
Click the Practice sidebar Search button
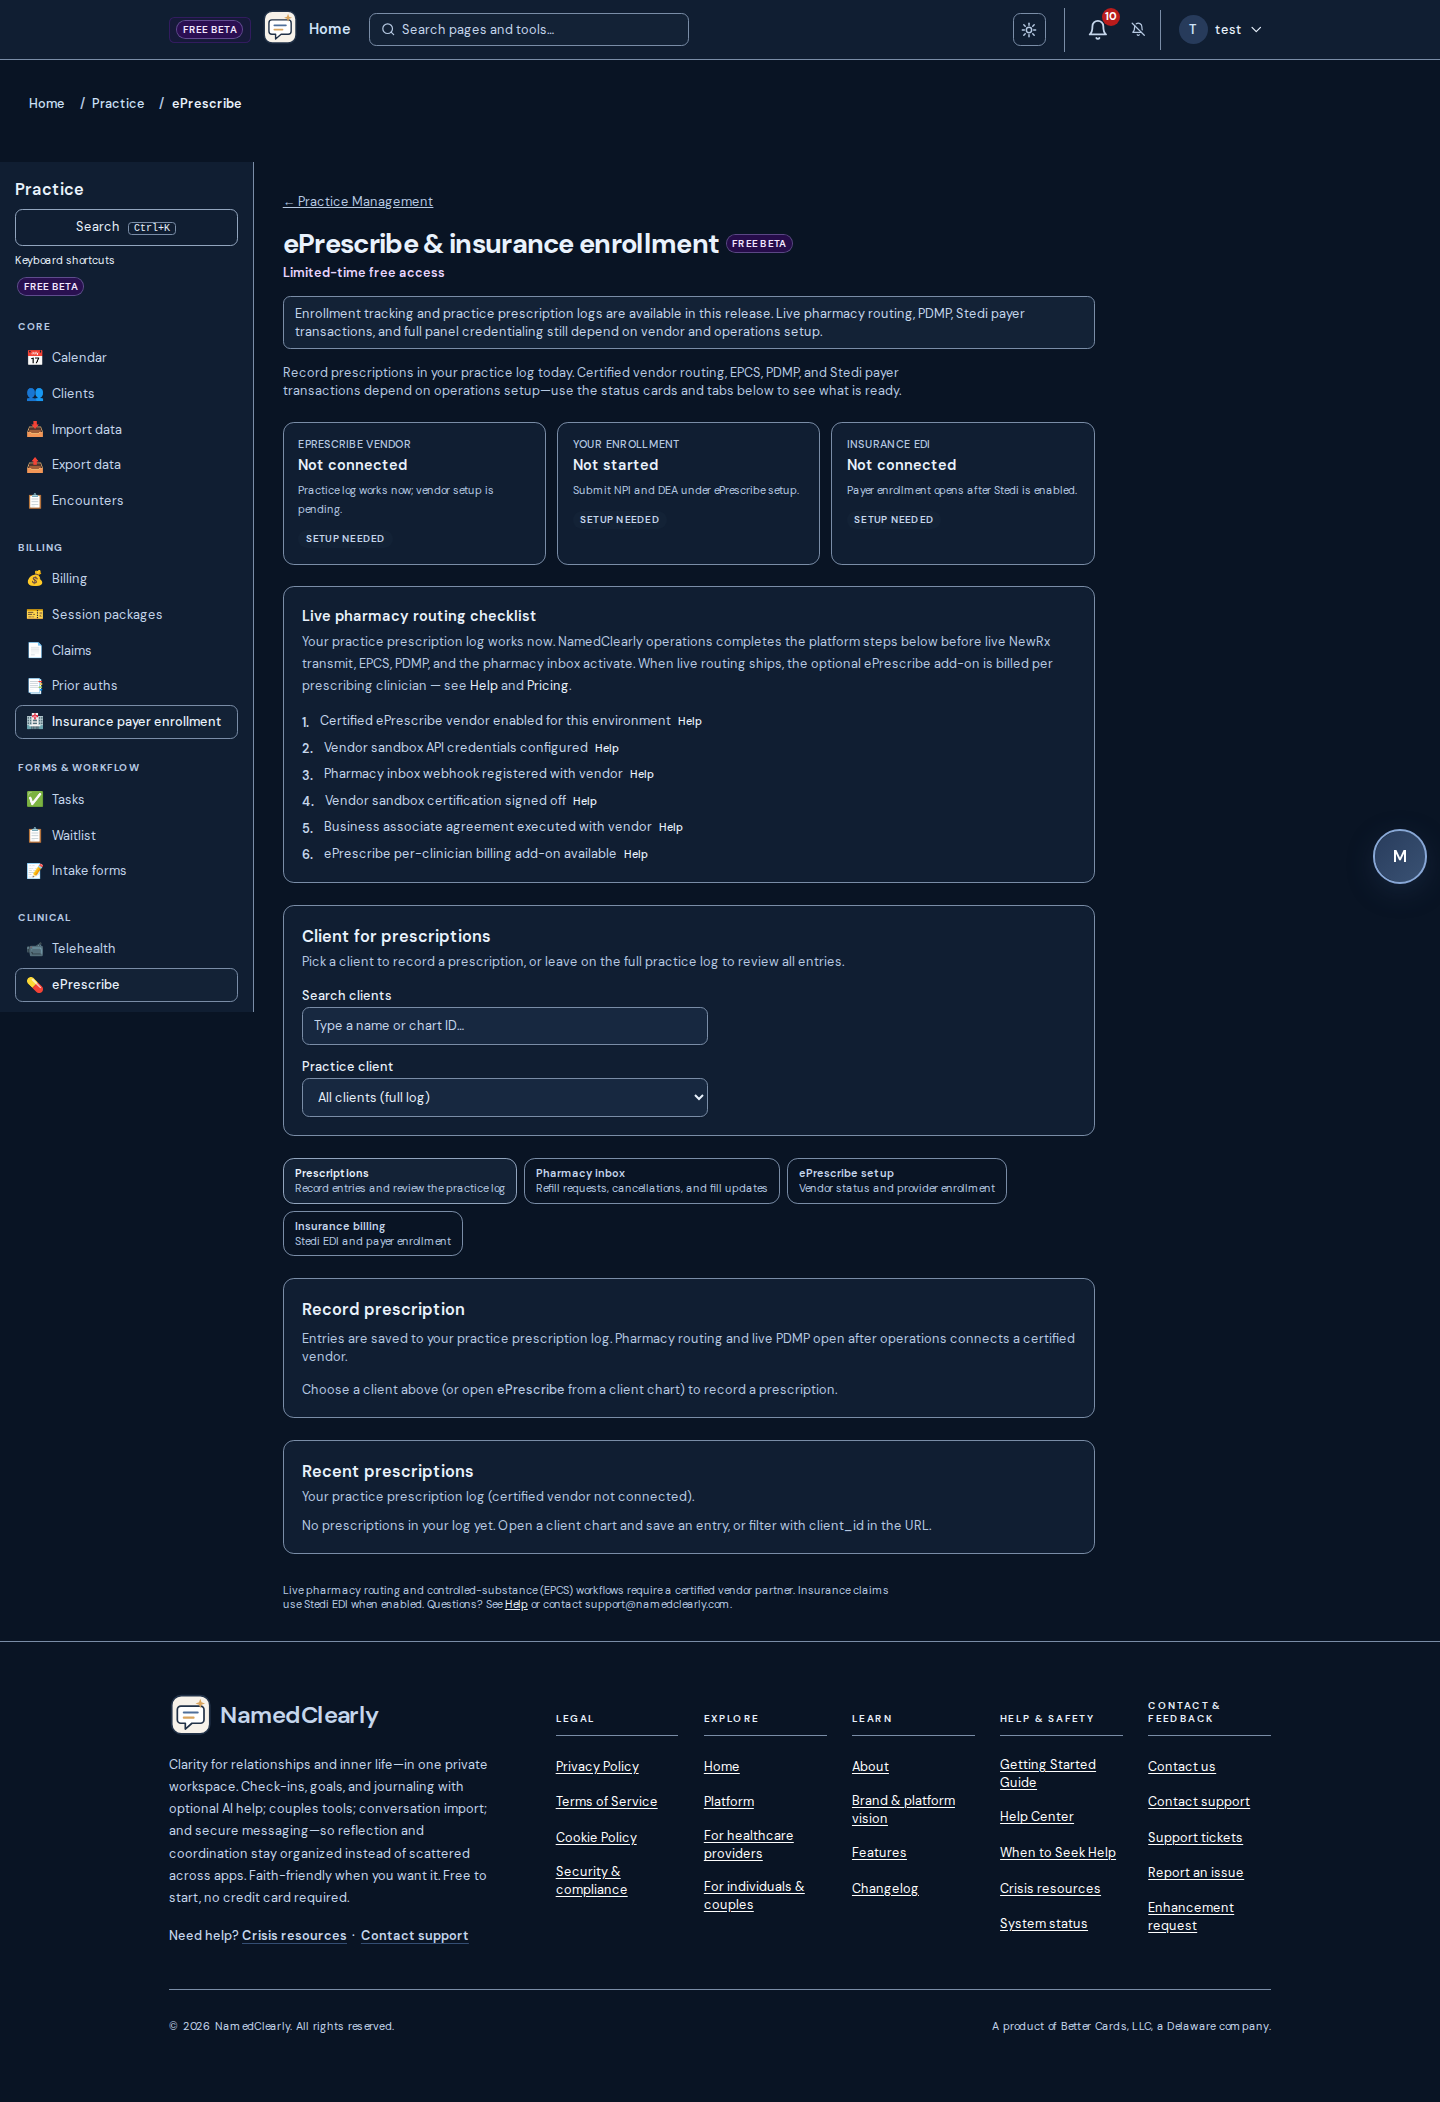126,227
